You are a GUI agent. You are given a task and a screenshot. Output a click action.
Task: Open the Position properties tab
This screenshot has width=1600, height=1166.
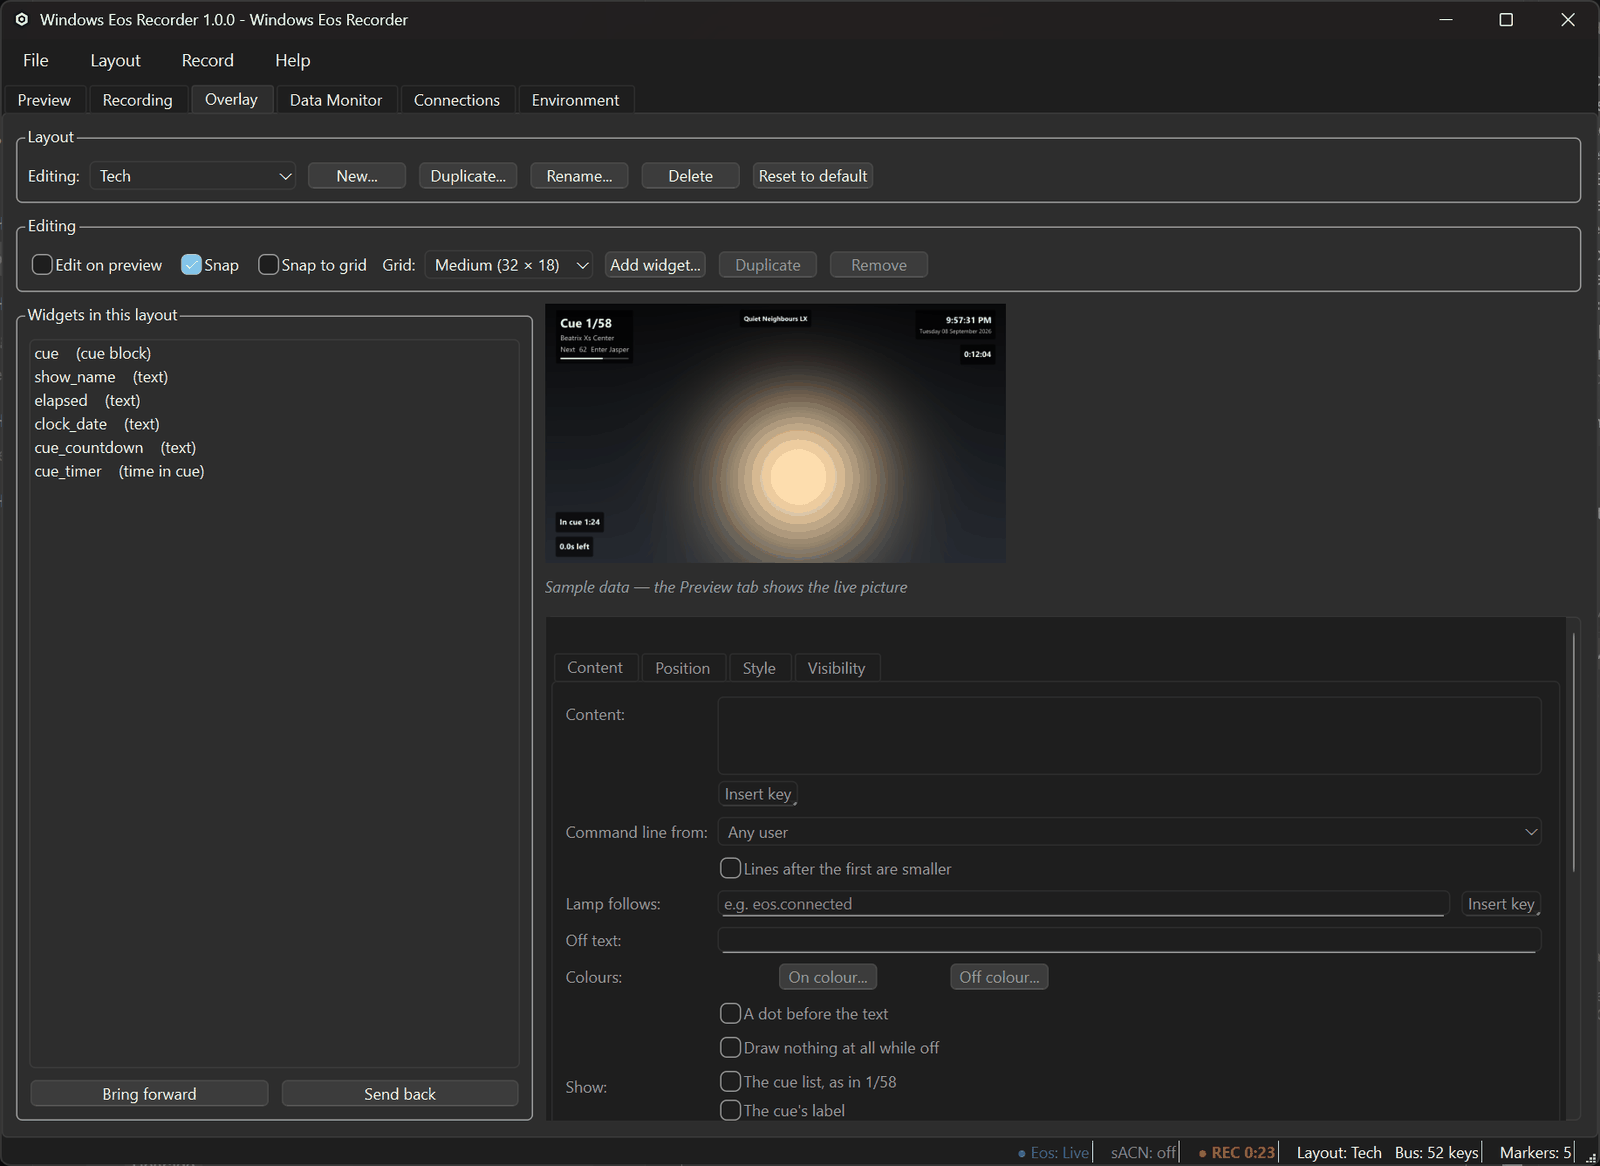click(x=683, y=668)
